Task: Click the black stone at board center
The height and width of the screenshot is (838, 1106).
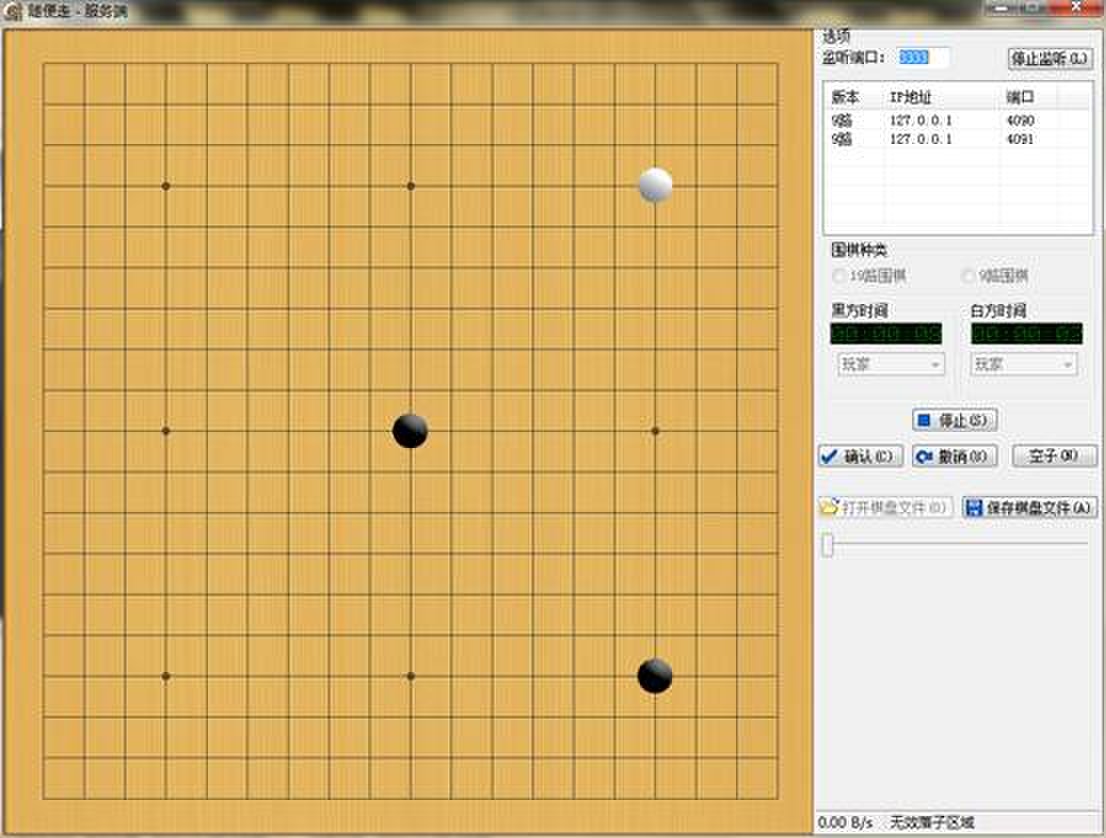Action: tap(410, 431)
